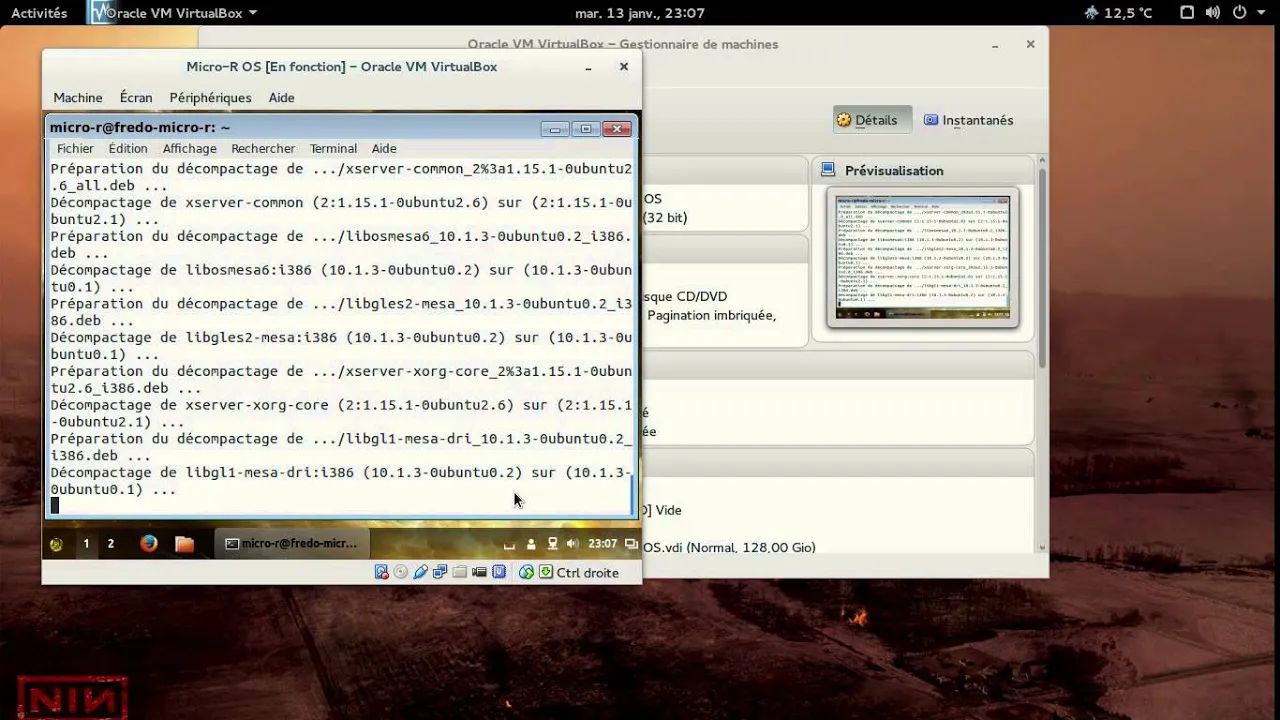This screenshot has width=1280, height=720.
Task: Open the file manager folder icon in guest panel
Action: [x=184, y=544]
